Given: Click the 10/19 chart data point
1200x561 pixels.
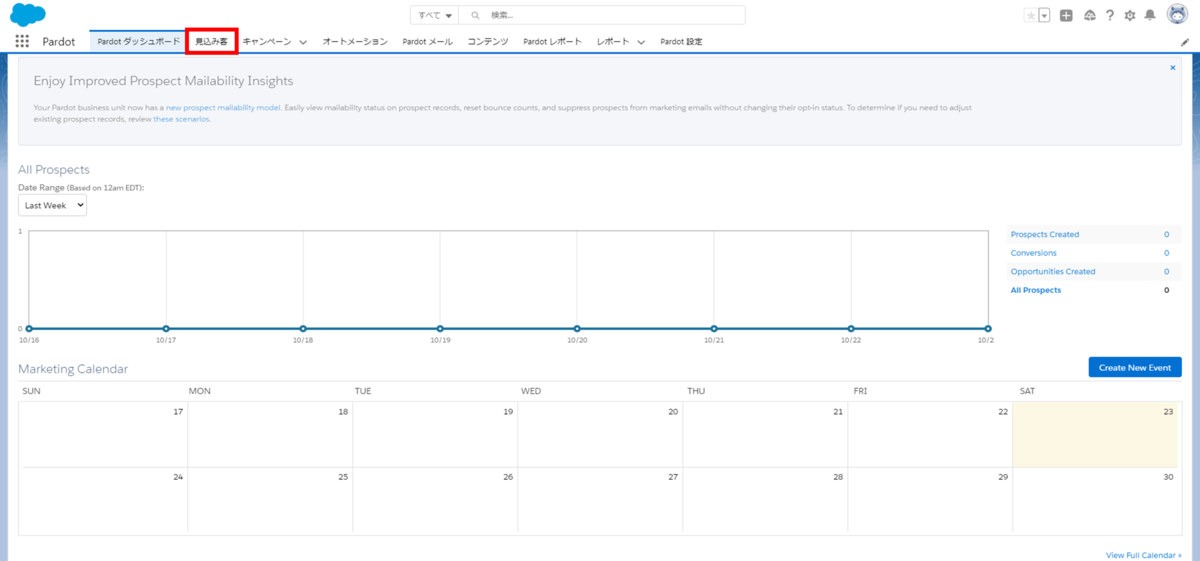Looking at the screenshot, I should (x=440, y=328).
